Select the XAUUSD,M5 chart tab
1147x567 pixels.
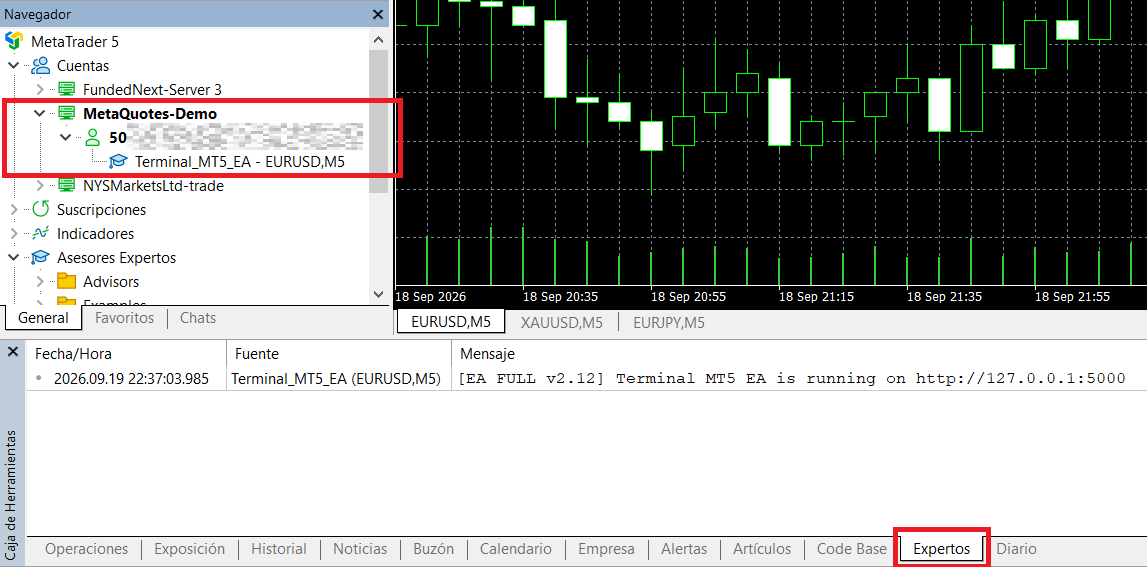(561, 322)
